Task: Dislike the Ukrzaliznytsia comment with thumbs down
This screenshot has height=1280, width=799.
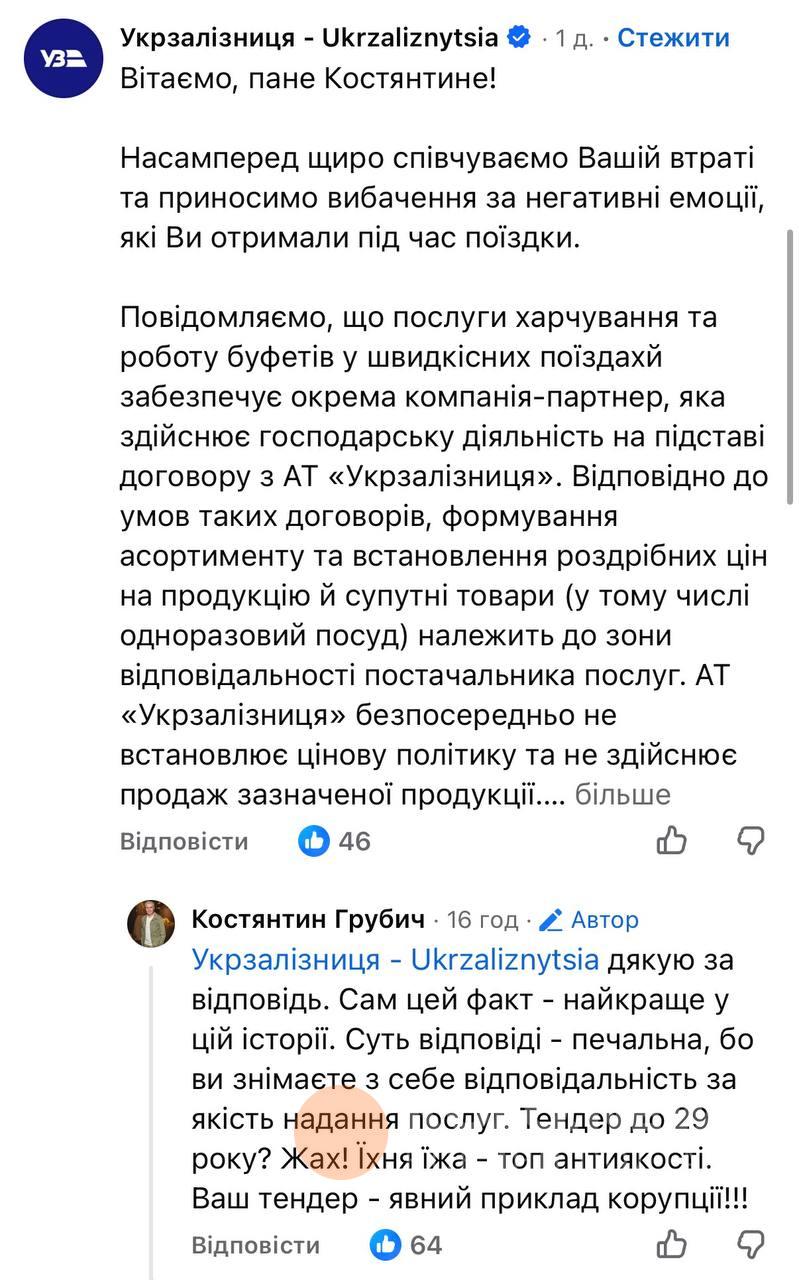Action: (751, 840)
